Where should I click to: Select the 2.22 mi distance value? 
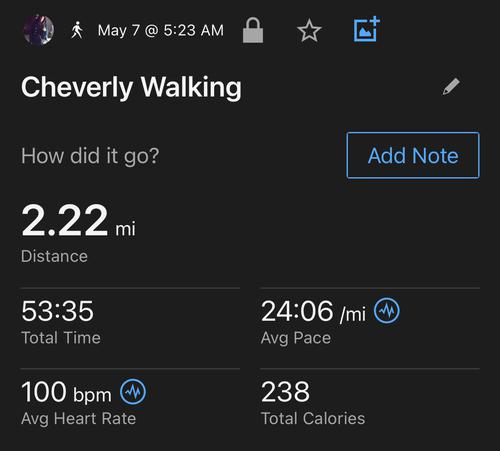click(x=78, y=220)
